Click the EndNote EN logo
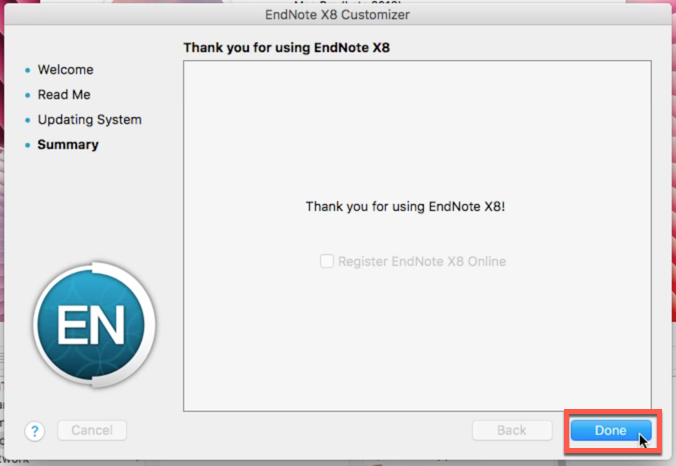This screenshot has width=676, height=466. (94, 324)
